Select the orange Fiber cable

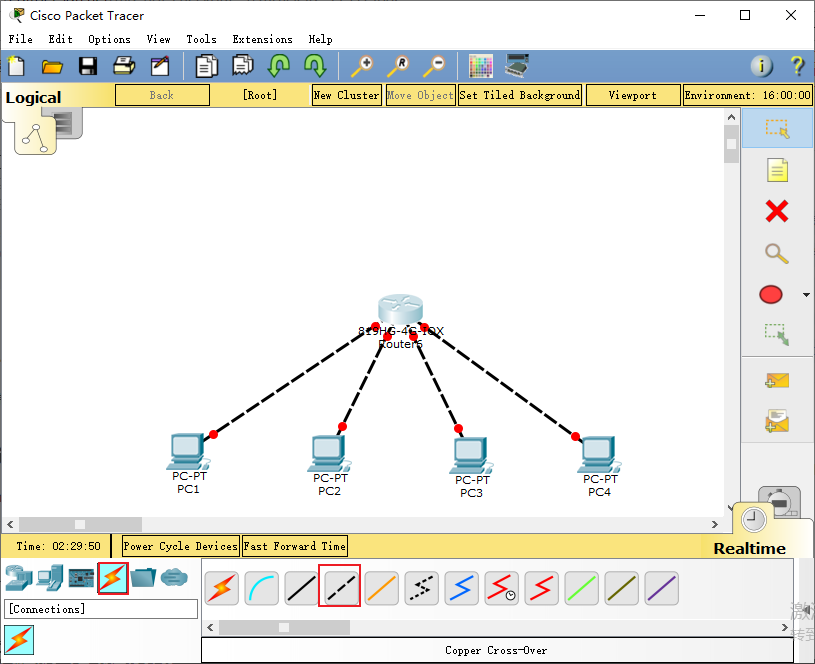[382, 588]
